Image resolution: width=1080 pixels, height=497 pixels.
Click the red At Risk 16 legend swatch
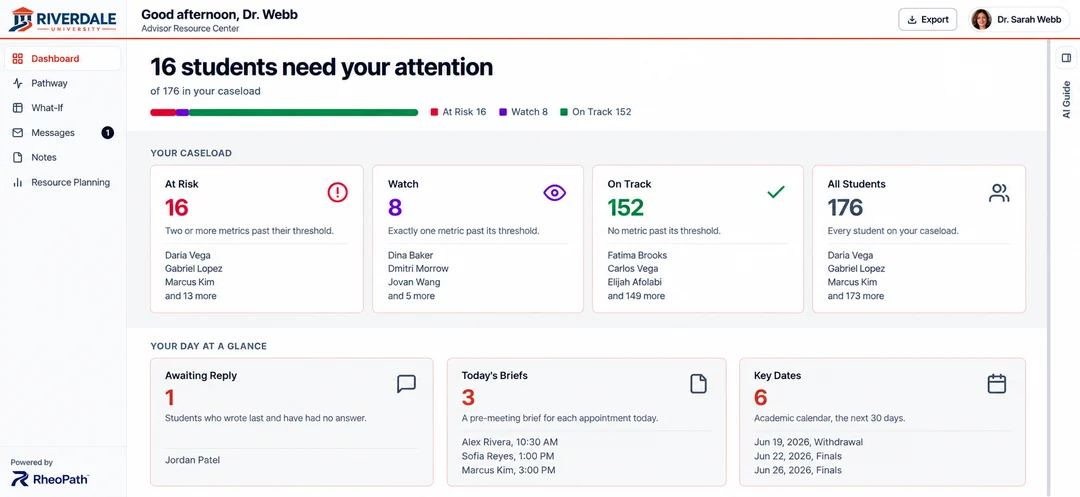point(435,112)
